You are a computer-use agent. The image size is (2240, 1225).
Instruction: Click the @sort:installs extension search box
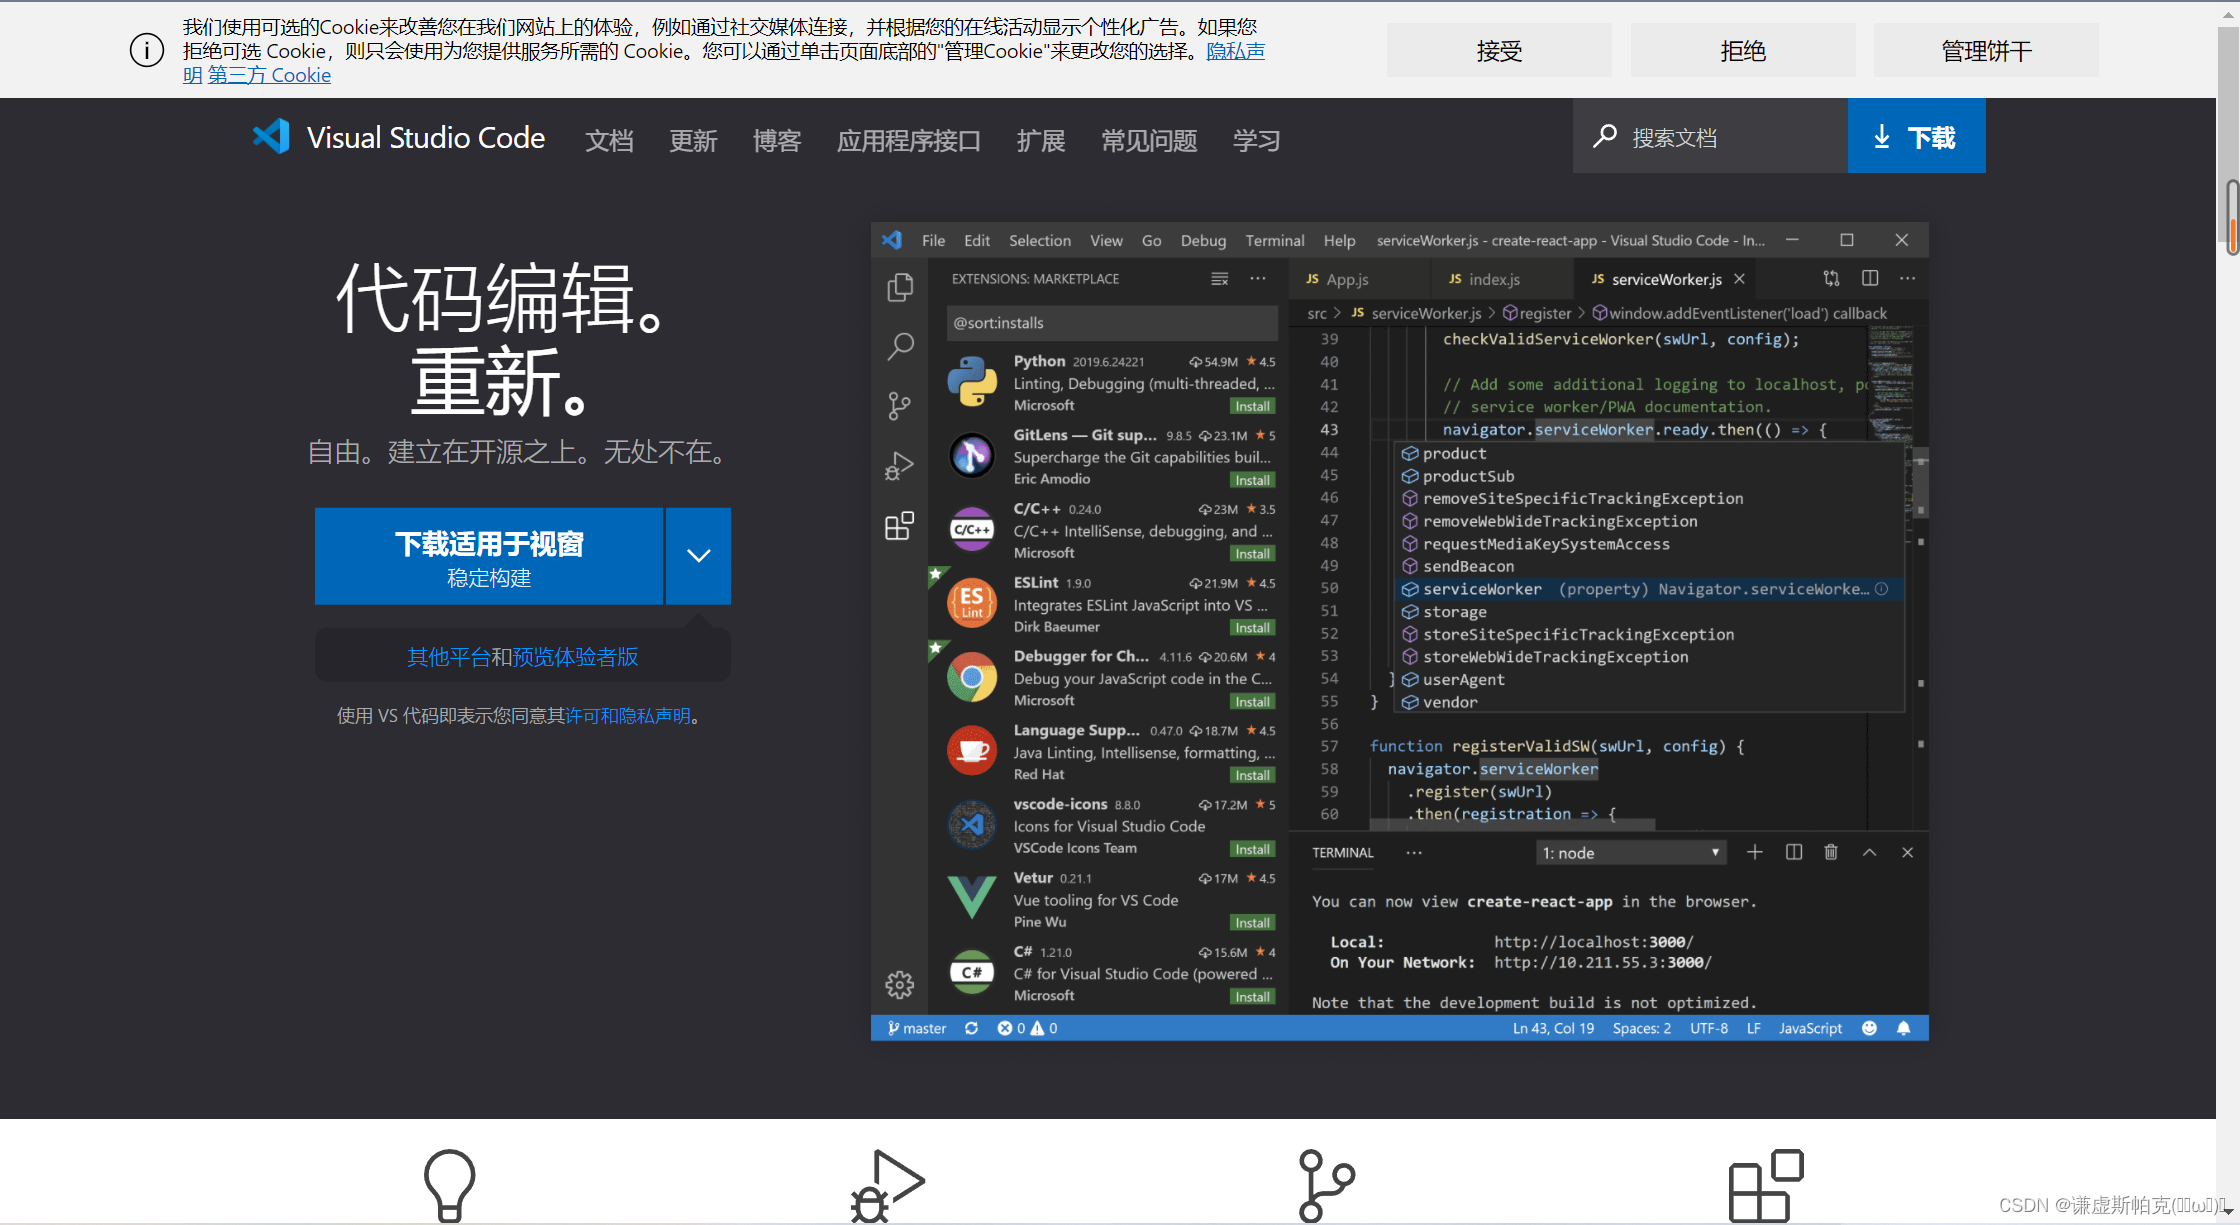(x=1111, y=323)
